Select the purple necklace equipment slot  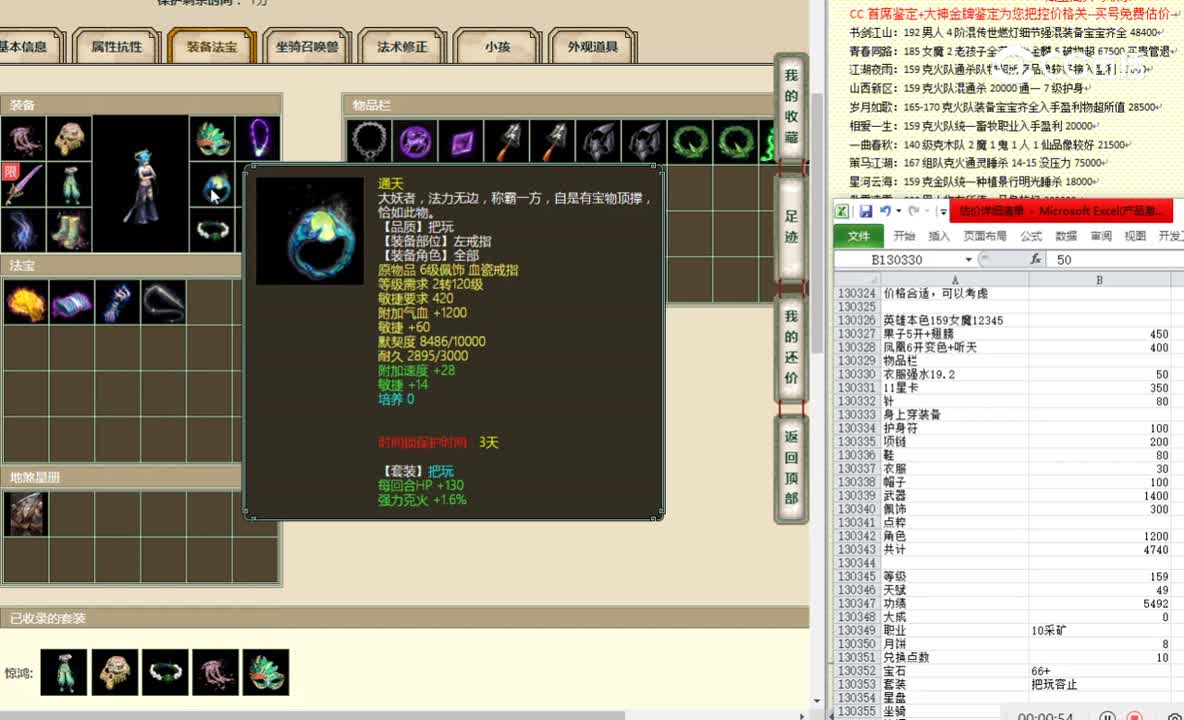tap(258, 138)
